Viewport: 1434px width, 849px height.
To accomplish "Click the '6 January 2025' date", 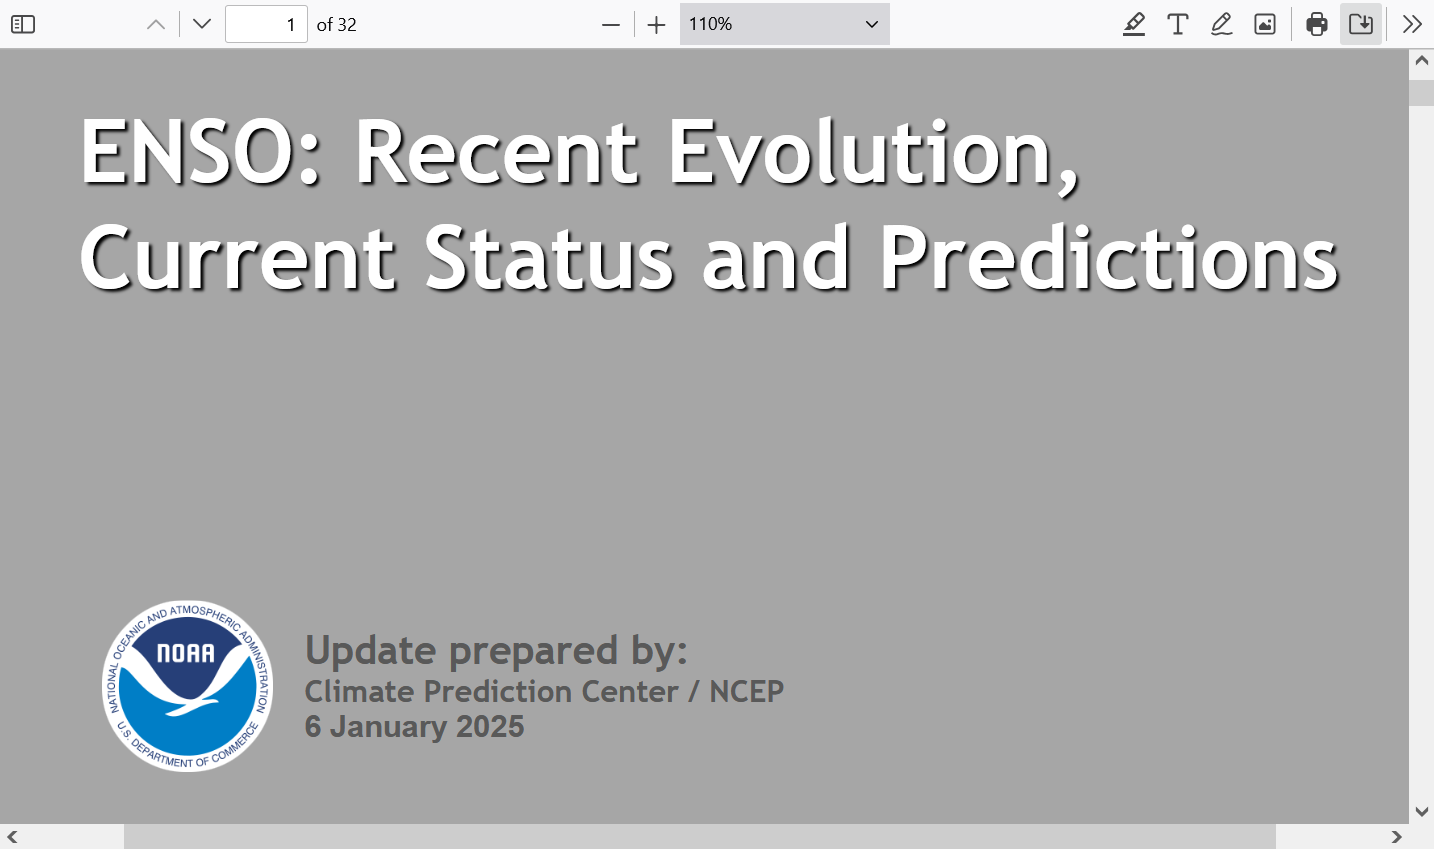I will [414, 726].
